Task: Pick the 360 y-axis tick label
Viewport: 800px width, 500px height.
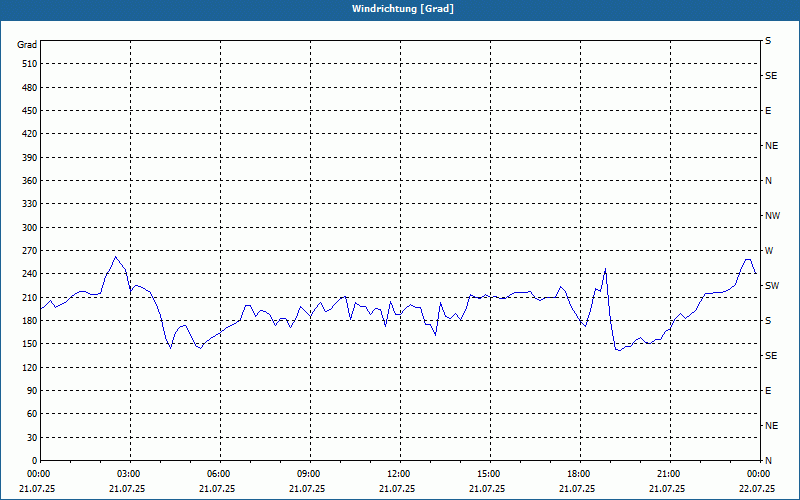Action: pyautogui.click(x=30, y=181)
